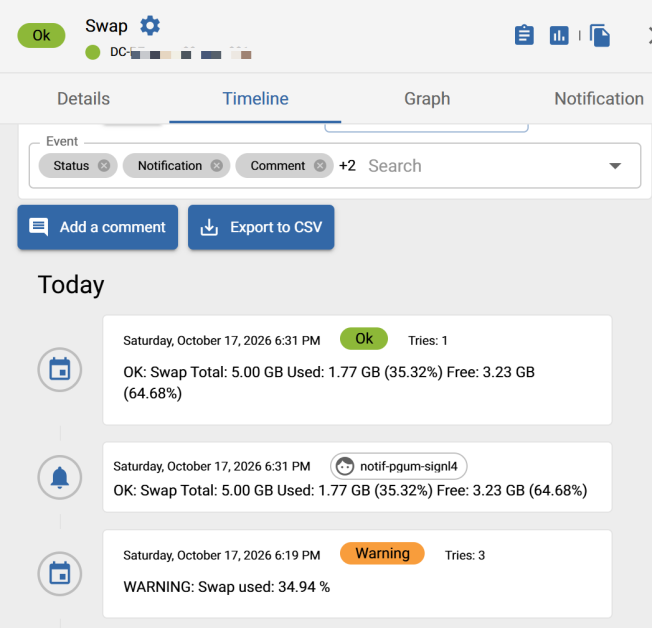
Task: Click the green Ok status badge beside Swap
Action: pyautogui.click(x=41, y=35)
